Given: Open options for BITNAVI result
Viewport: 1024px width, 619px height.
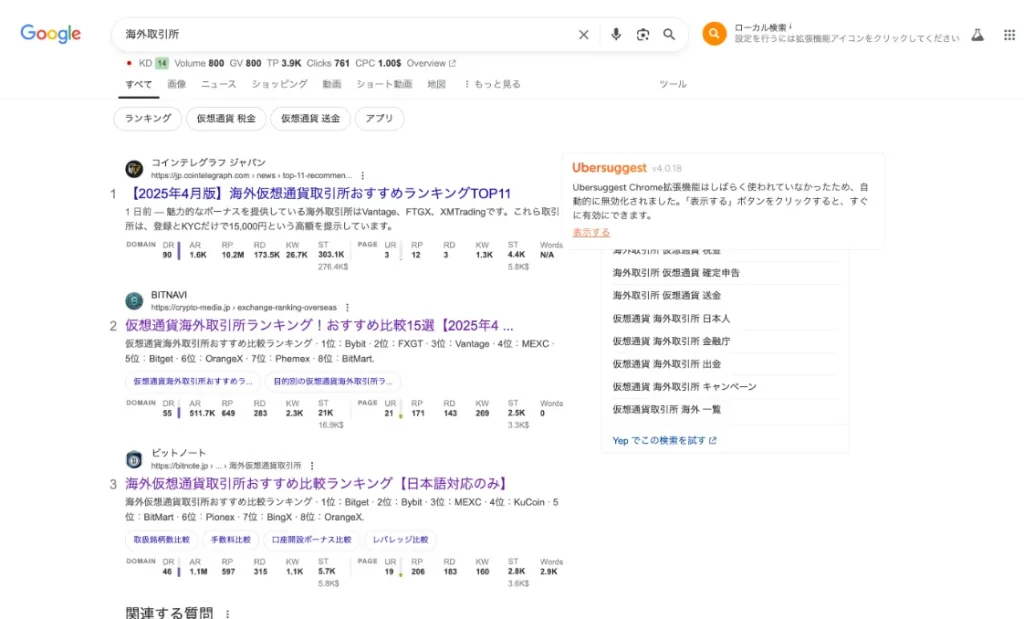Looking at the screenshot, I should [x=347, y=308].
